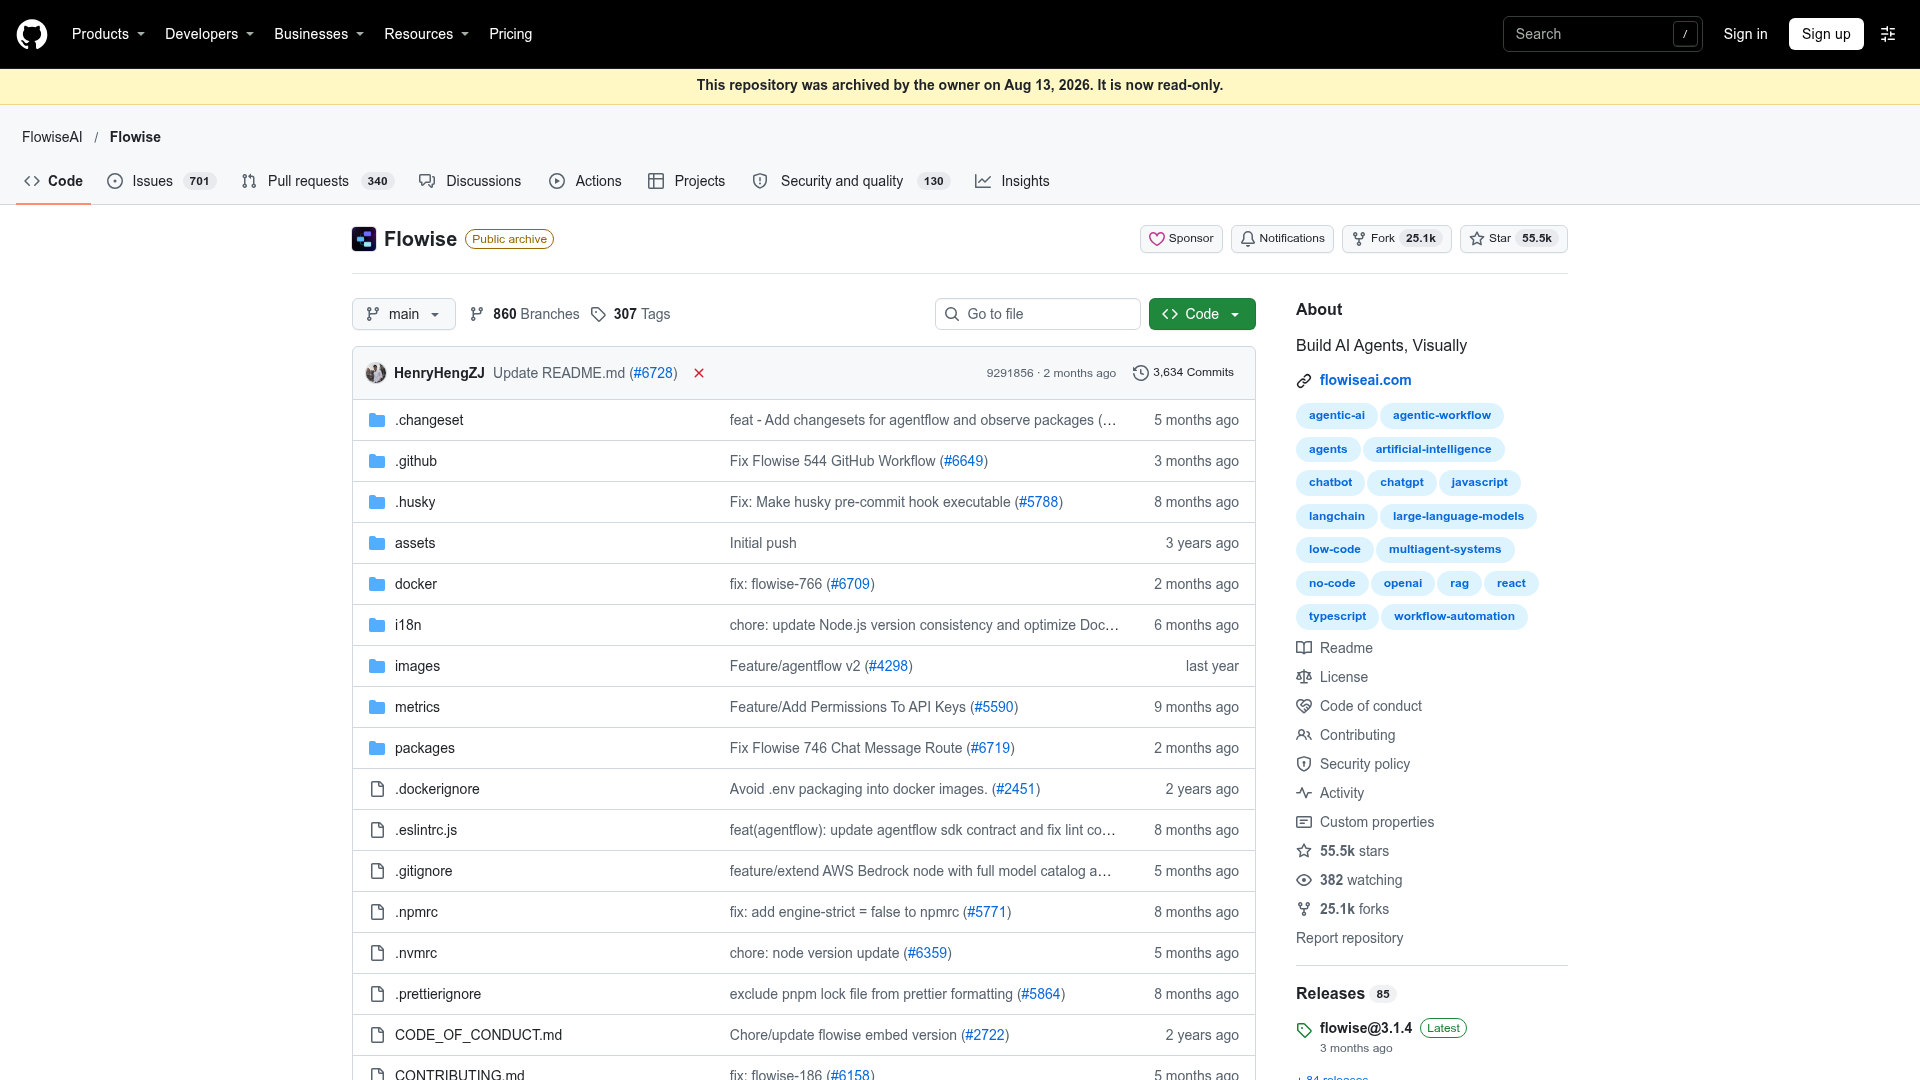The width and height of the screenshot is (1920, 1080).
Task: Click the Go to file input
Action: click(1038, 314)
